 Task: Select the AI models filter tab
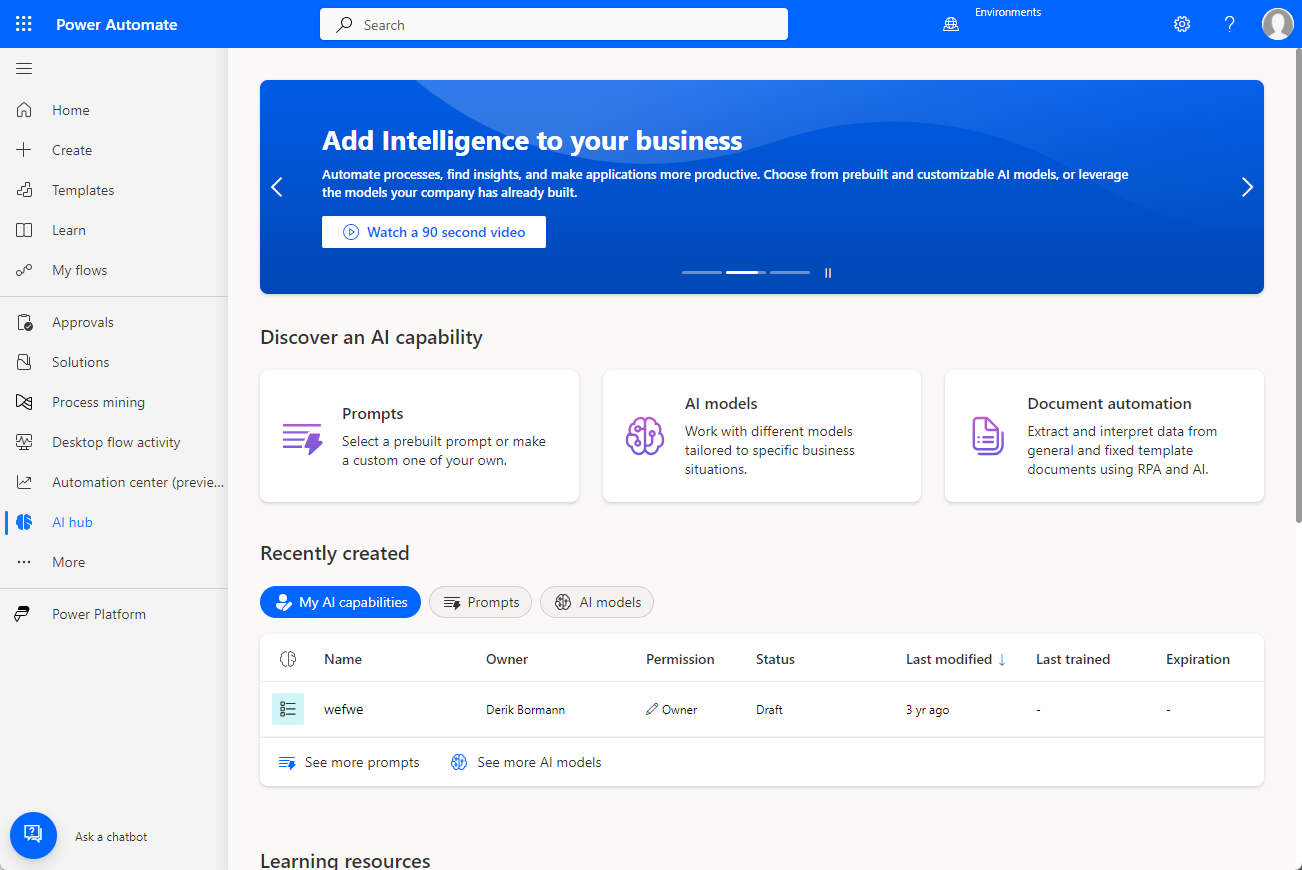597,602
